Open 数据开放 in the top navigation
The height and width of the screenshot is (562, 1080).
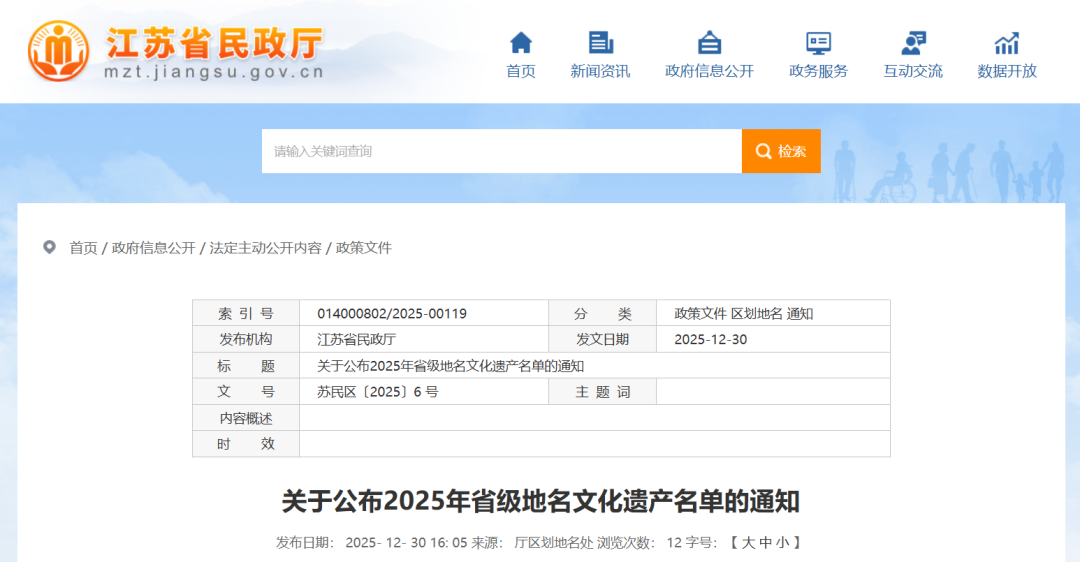click(x=1006, y=71)
